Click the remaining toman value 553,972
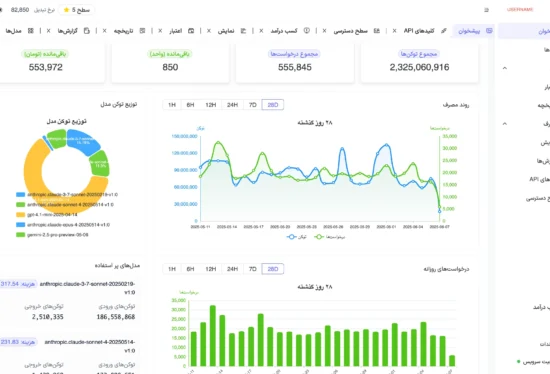Screen dimensions: 550x374 click(x=46, y=67)
